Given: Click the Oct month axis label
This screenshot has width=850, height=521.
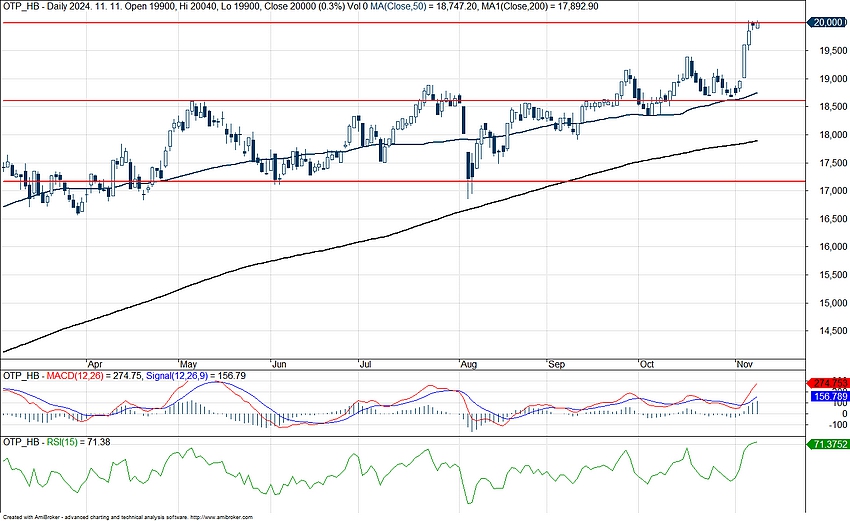Looking at the screenshot, I should pyautogui.click(x=647, y=364).
